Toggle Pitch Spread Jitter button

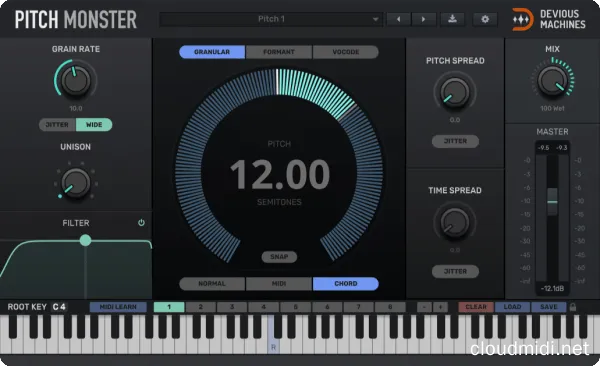click(x=455, y=141)
